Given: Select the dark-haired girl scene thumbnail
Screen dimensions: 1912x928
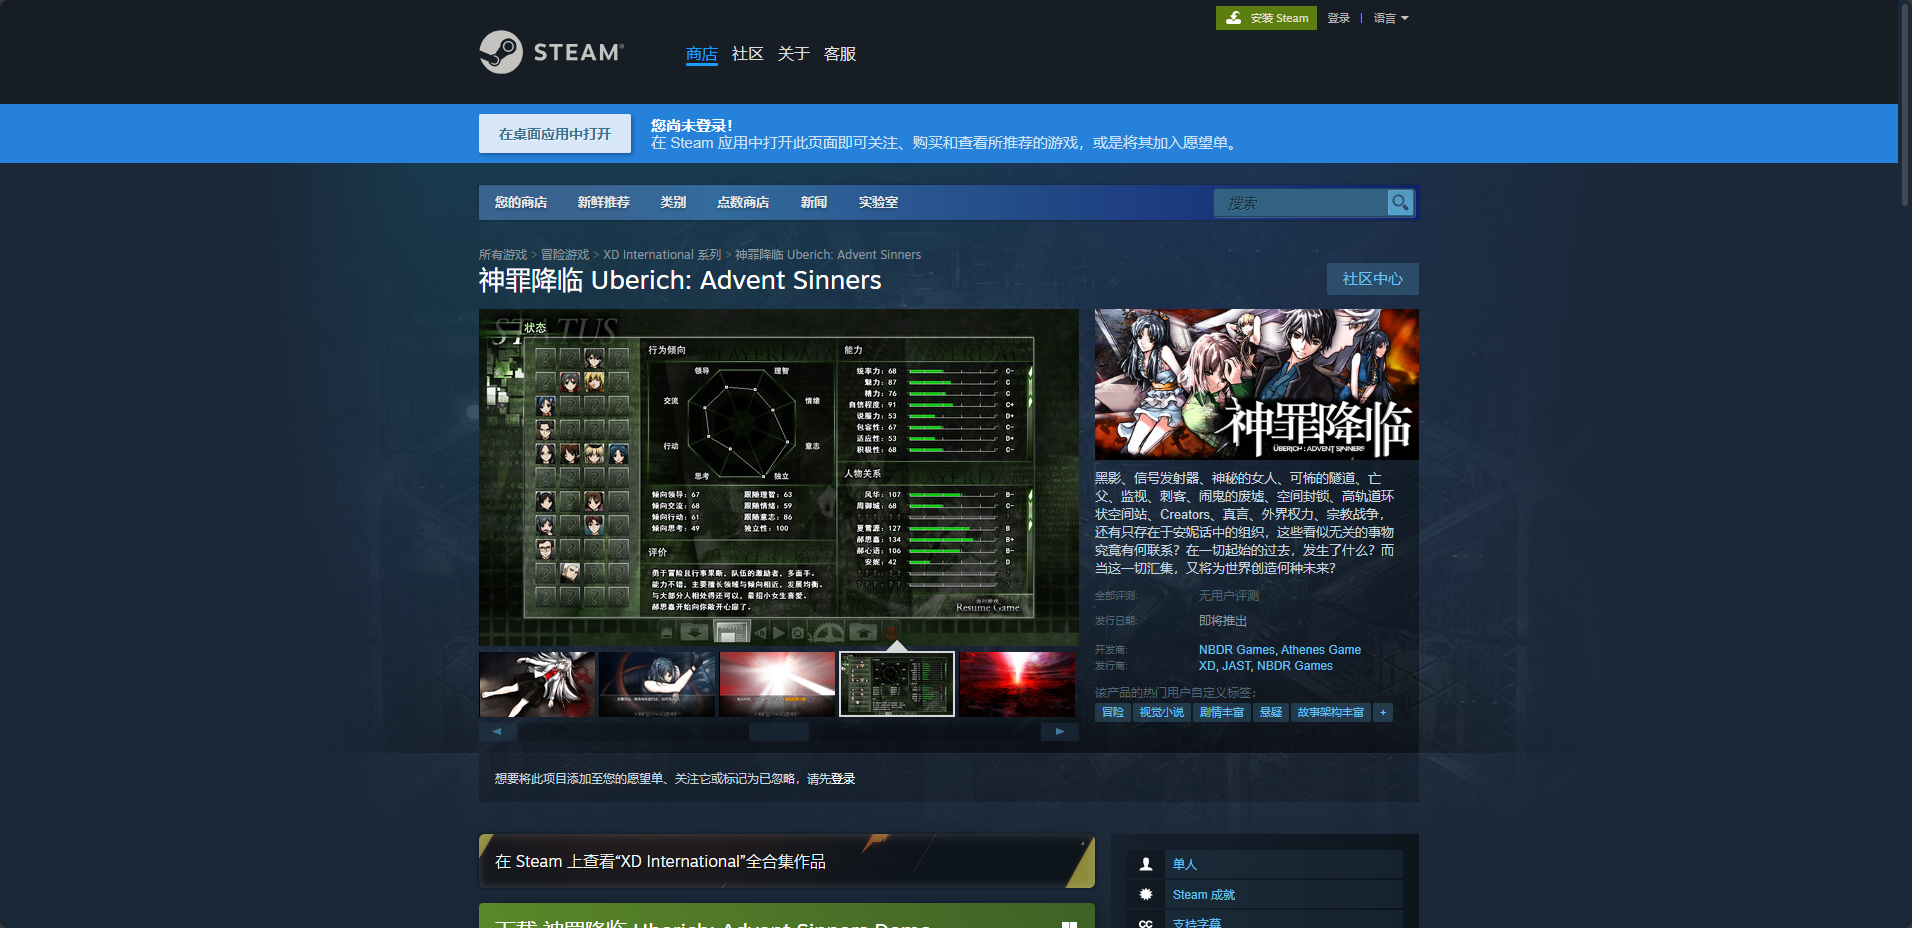Looking at the screenshot, I should pyautogui.click(x=657, y=684).
